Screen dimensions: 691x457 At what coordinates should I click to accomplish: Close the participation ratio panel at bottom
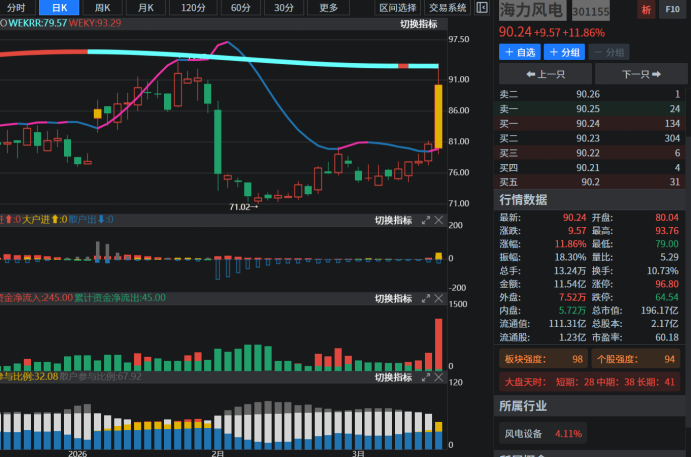click(x=440, y=377)
